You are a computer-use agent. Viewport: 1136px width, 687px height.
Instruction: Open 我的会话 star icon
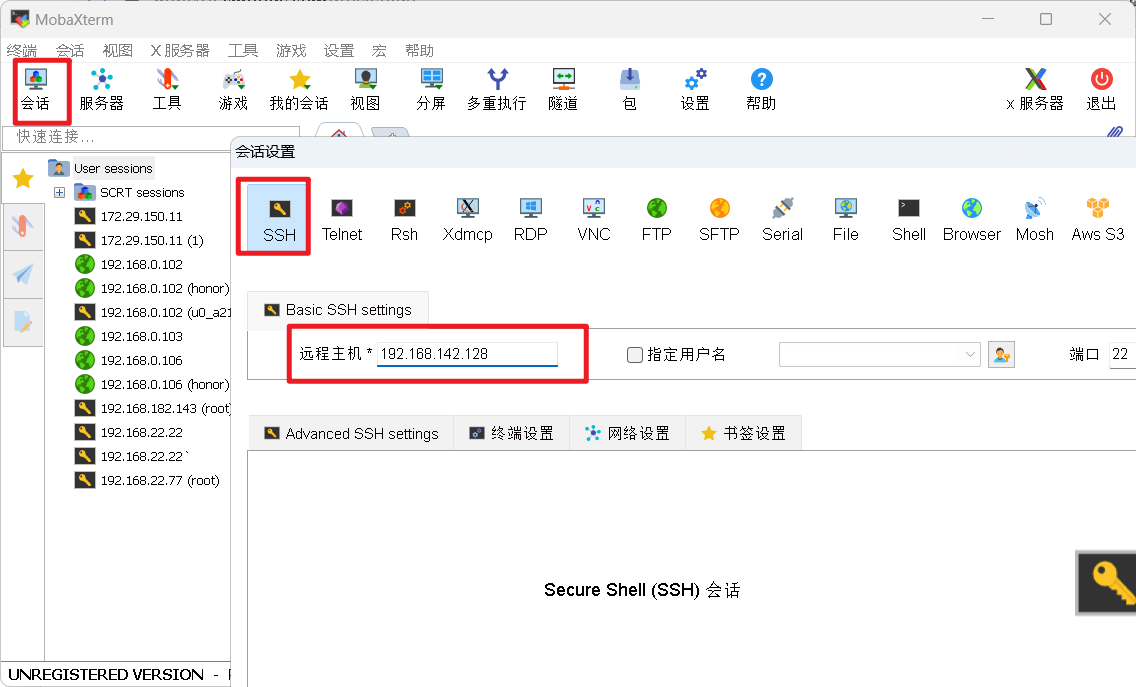[x=299, y=91]
